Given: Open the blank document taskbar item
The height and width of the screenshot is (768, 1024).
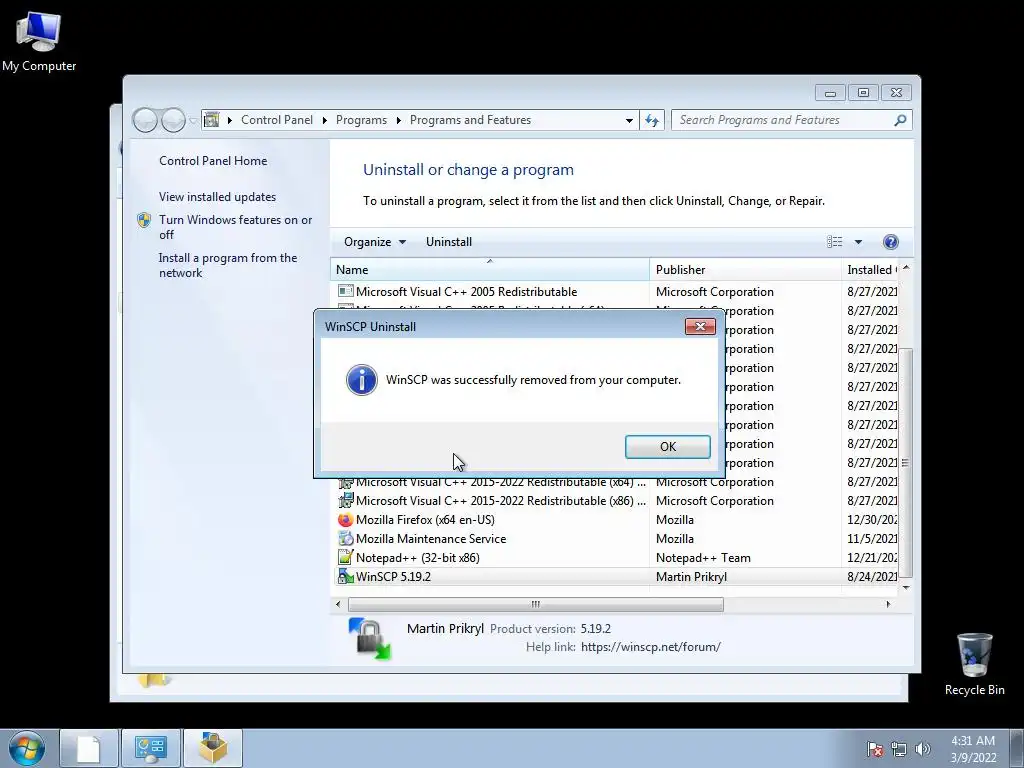Looking at the screenshot, I should (x=89, y=748).
